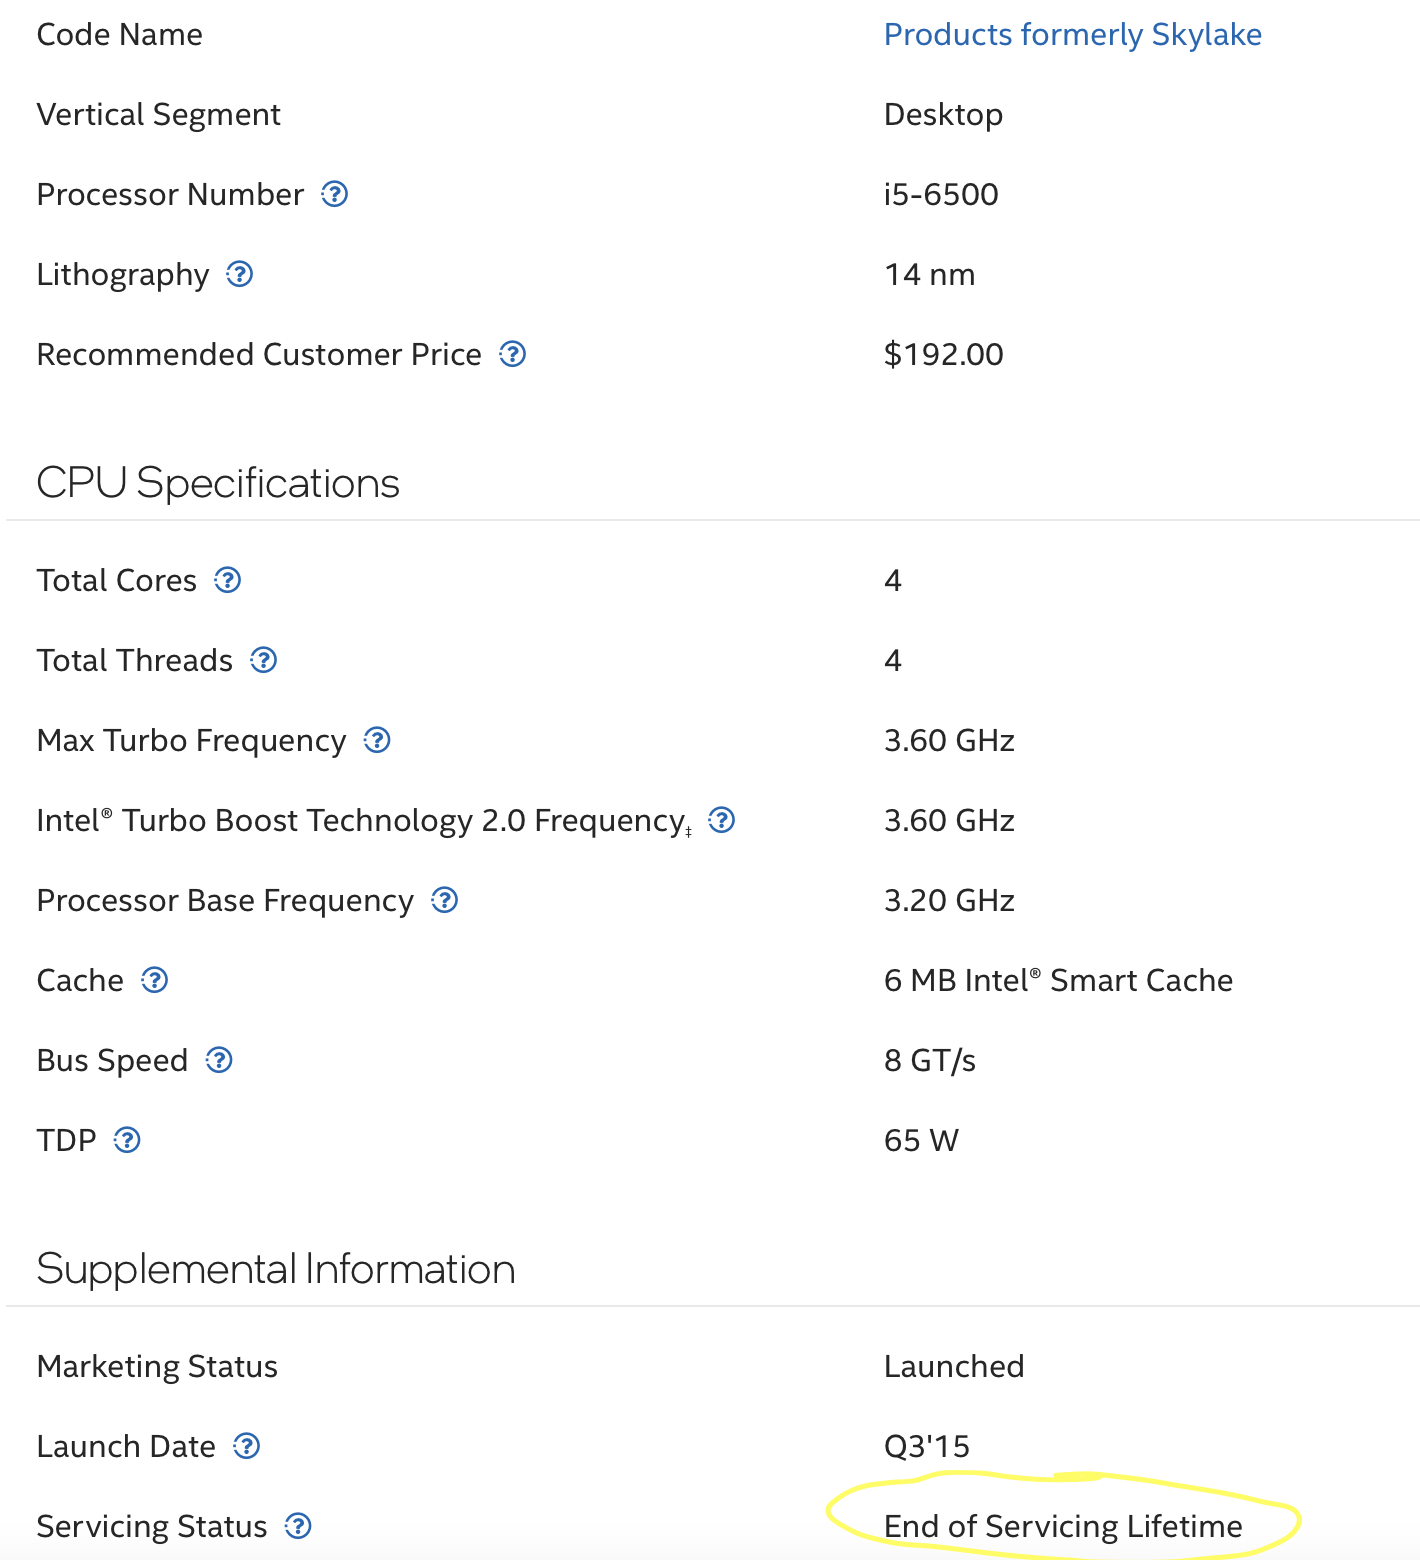Click the i5-6500 processor number value
Viewport: 1420px width, 1560px height.
tap(941, 194)
